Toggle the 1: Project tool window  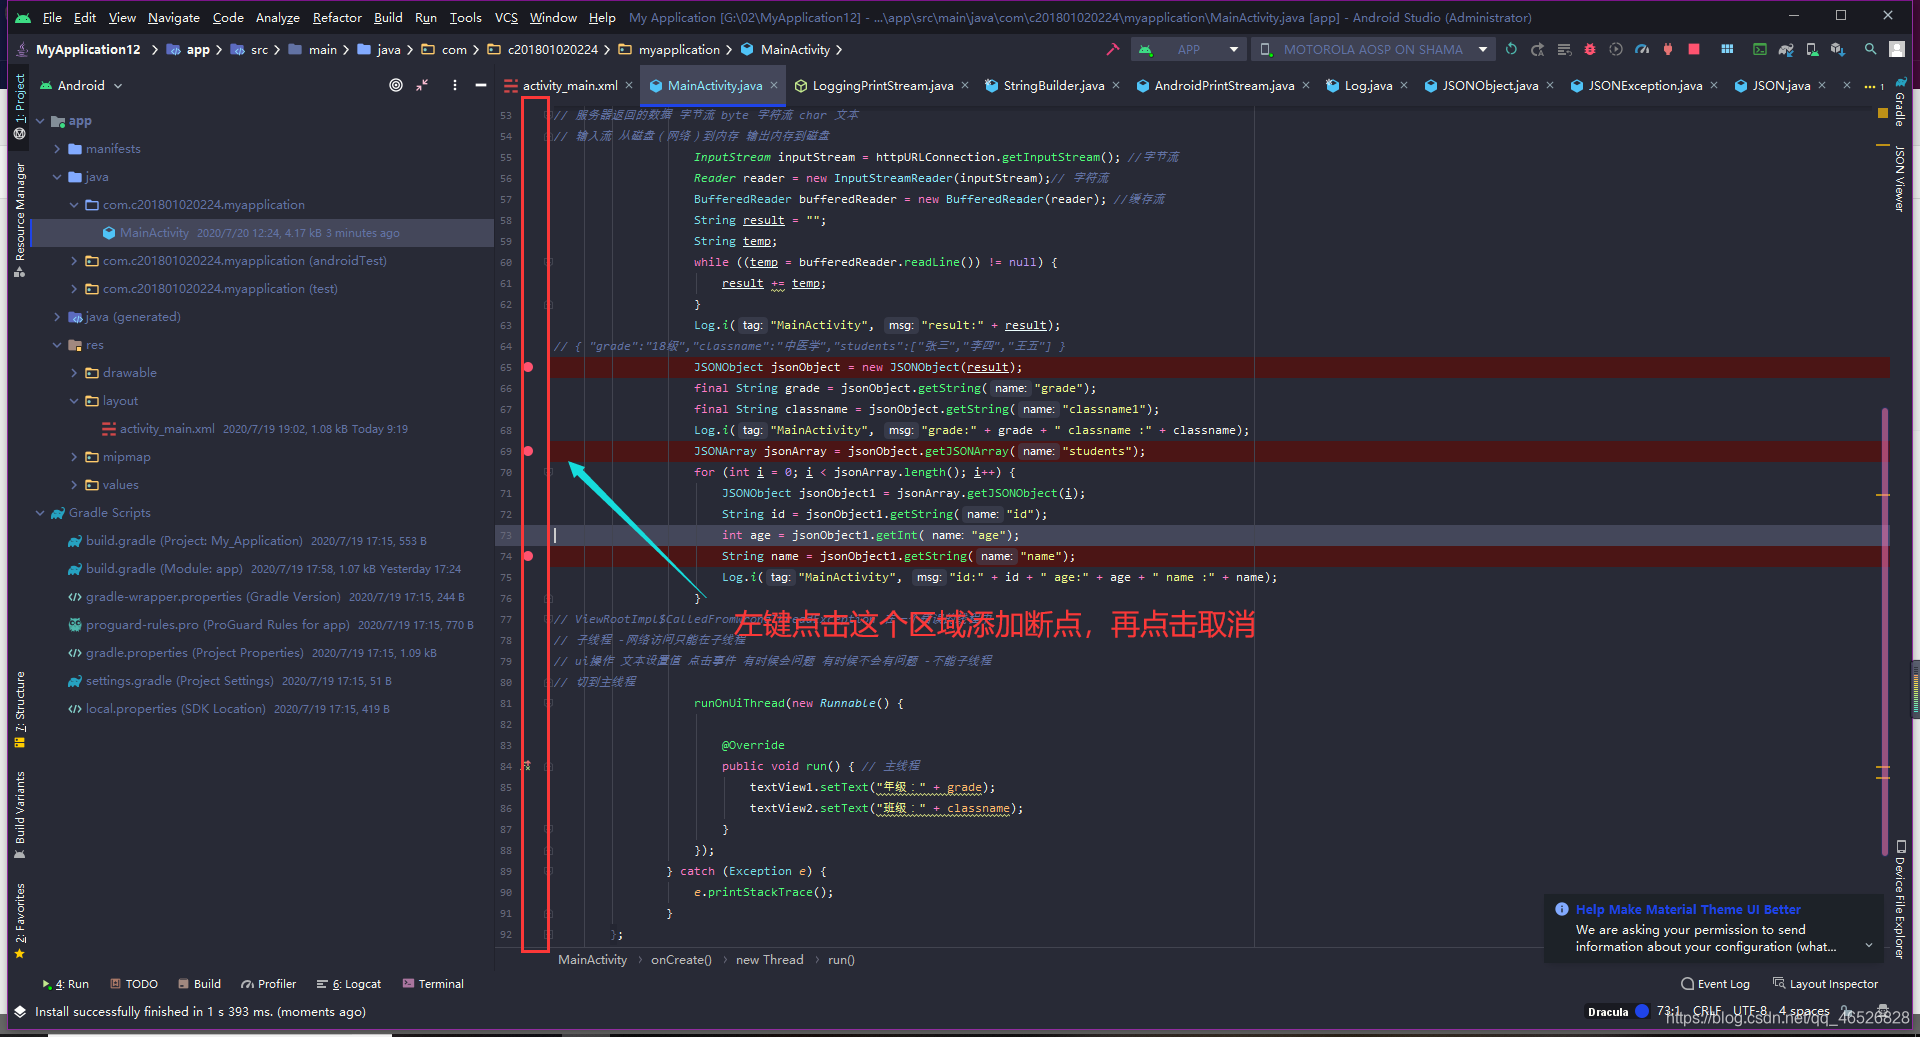19,107
